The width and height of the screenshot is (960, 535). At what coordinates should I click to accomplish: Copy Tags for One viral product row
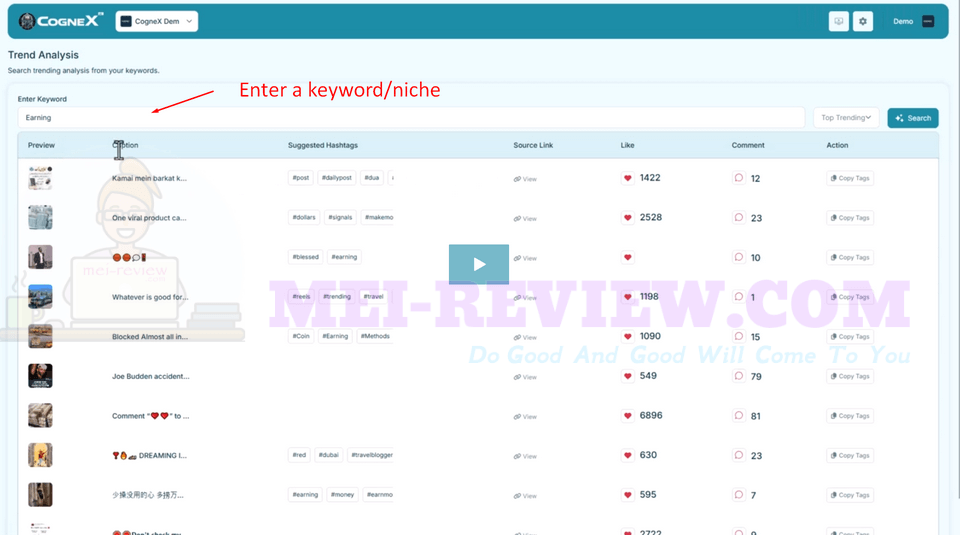(x=850, y=218)
